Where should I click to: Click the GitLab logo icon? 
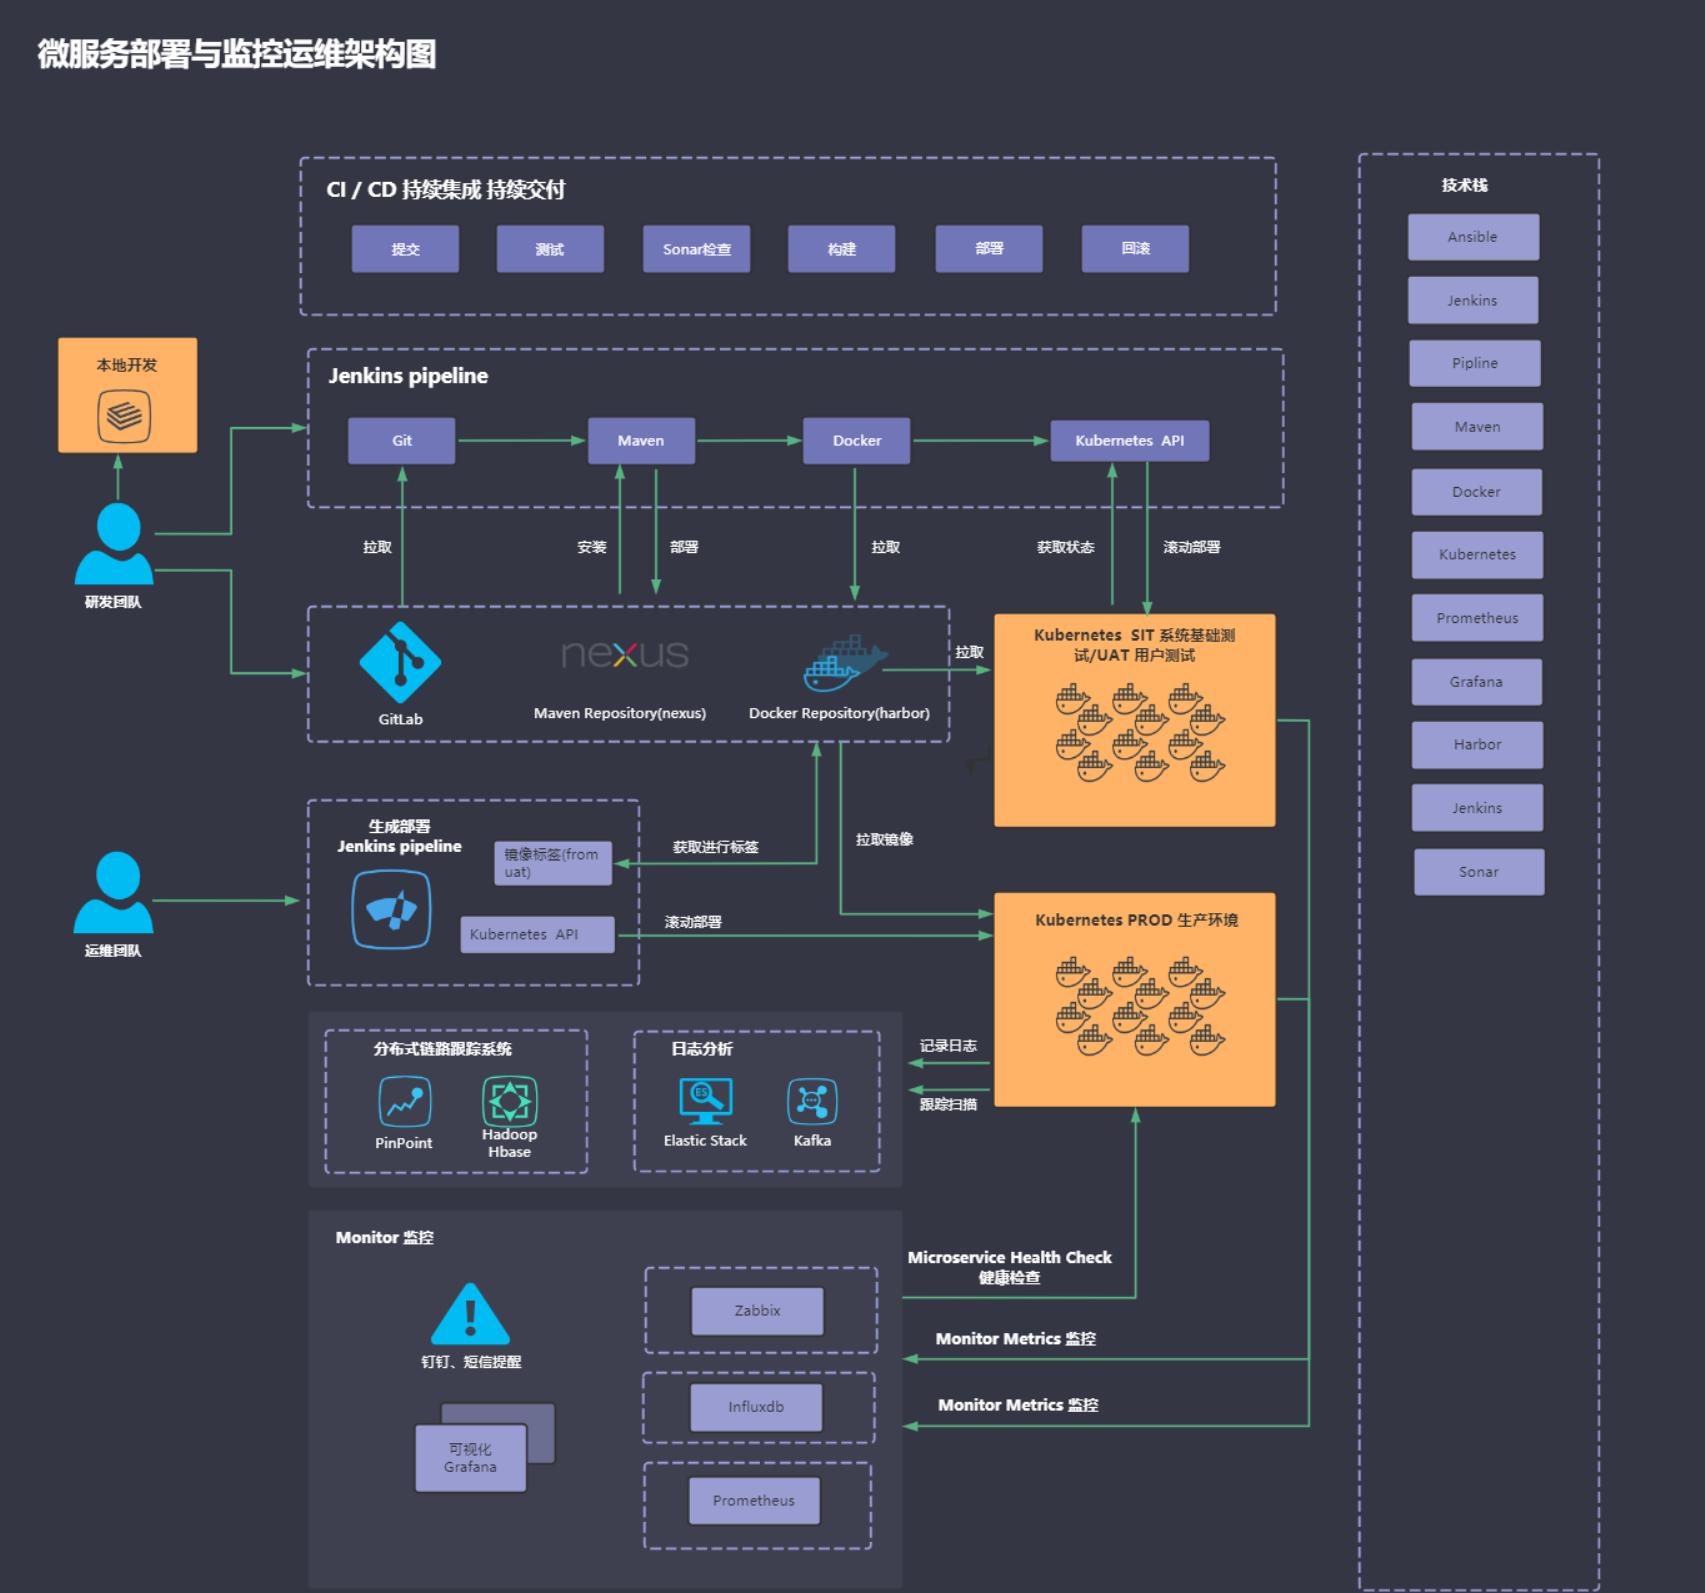[400, 663]
